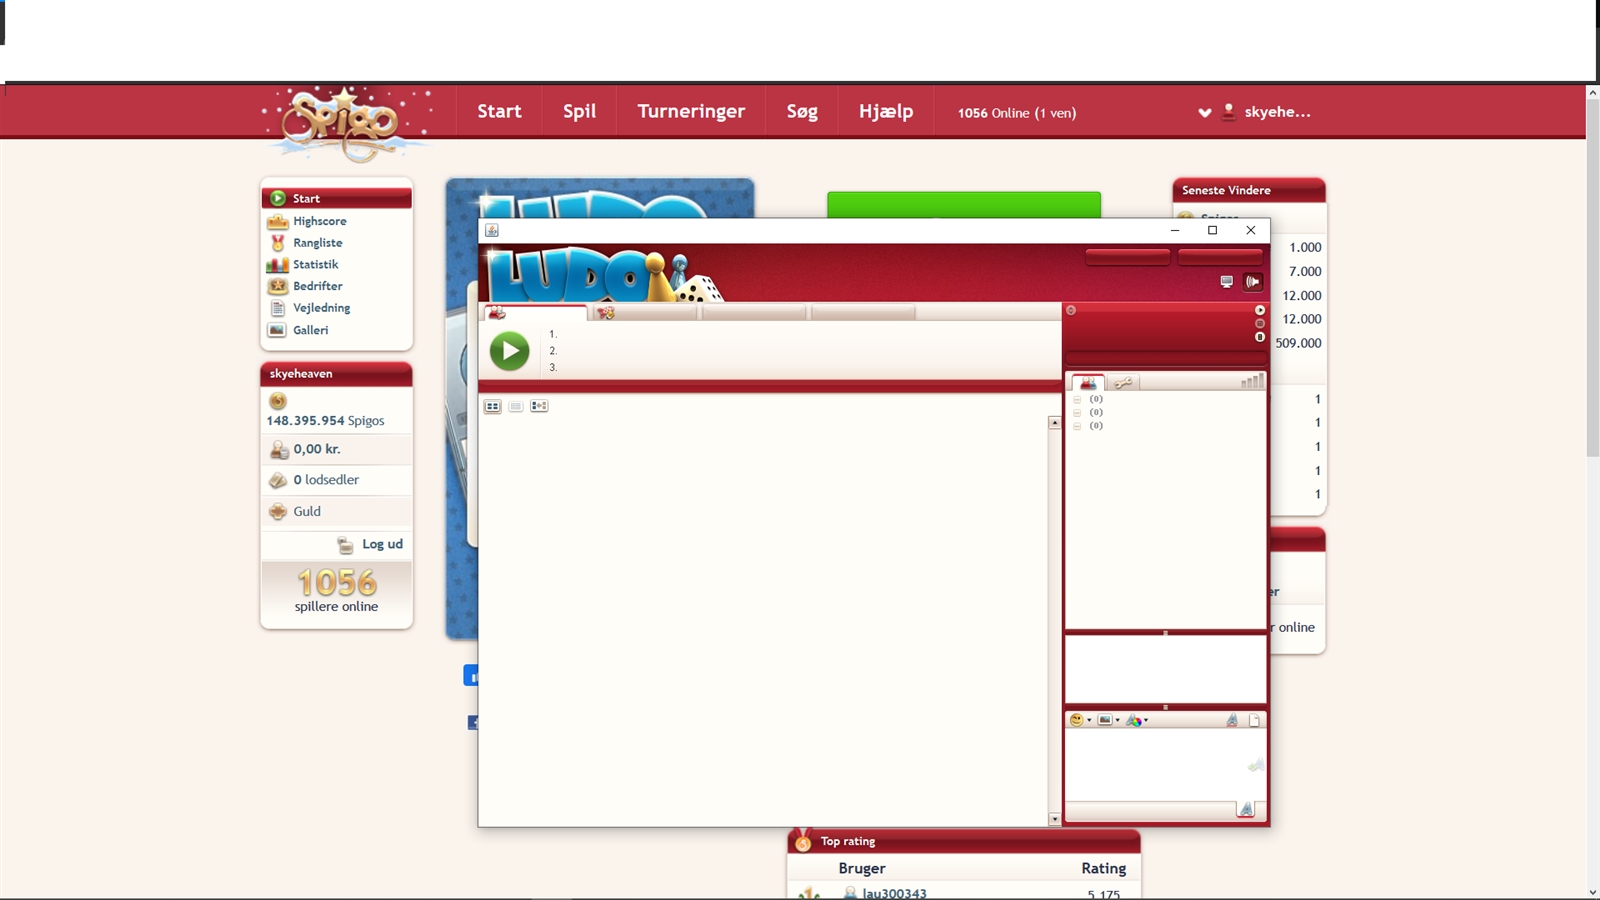Image resolution: width=1600 pixels, height=900 pixels.
Task: Open the text color picker in chat
Action: click(x=1136, y=720)
